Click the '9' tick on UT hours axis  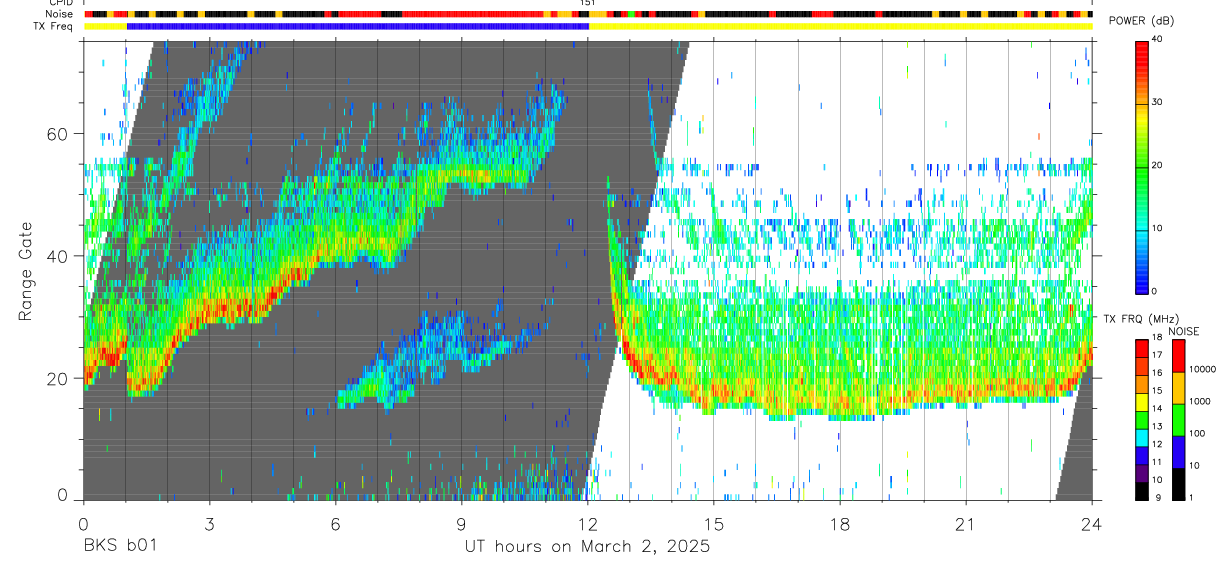[x=461, y=524]
